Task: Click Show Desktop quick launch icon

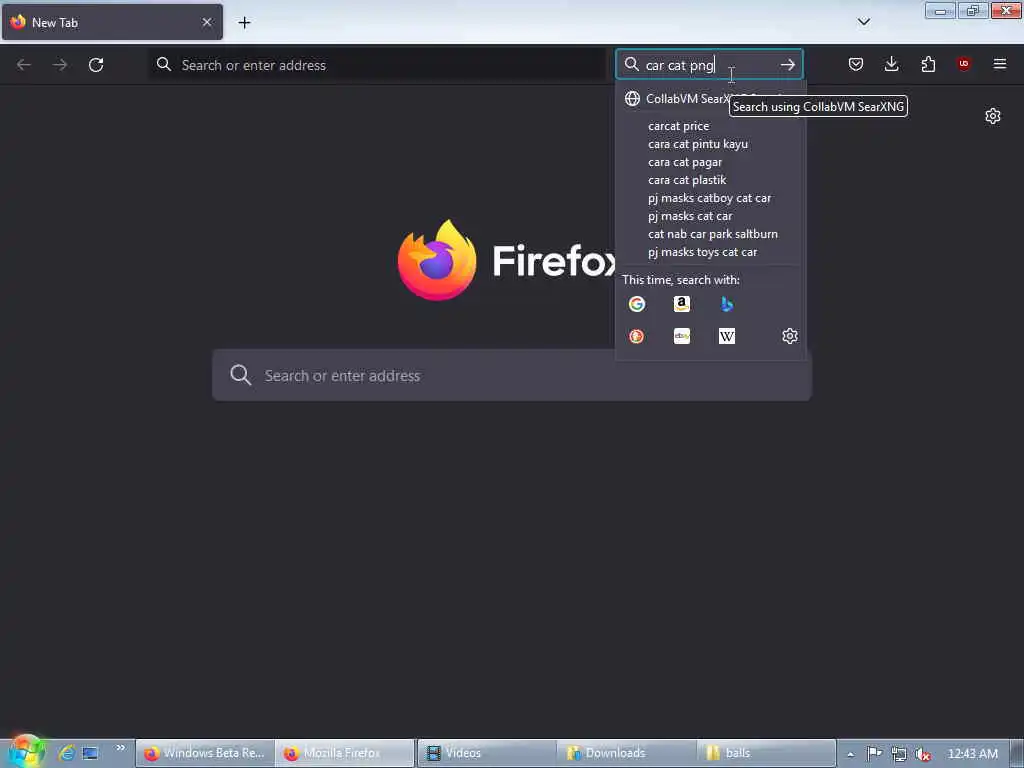Action: 91,753
